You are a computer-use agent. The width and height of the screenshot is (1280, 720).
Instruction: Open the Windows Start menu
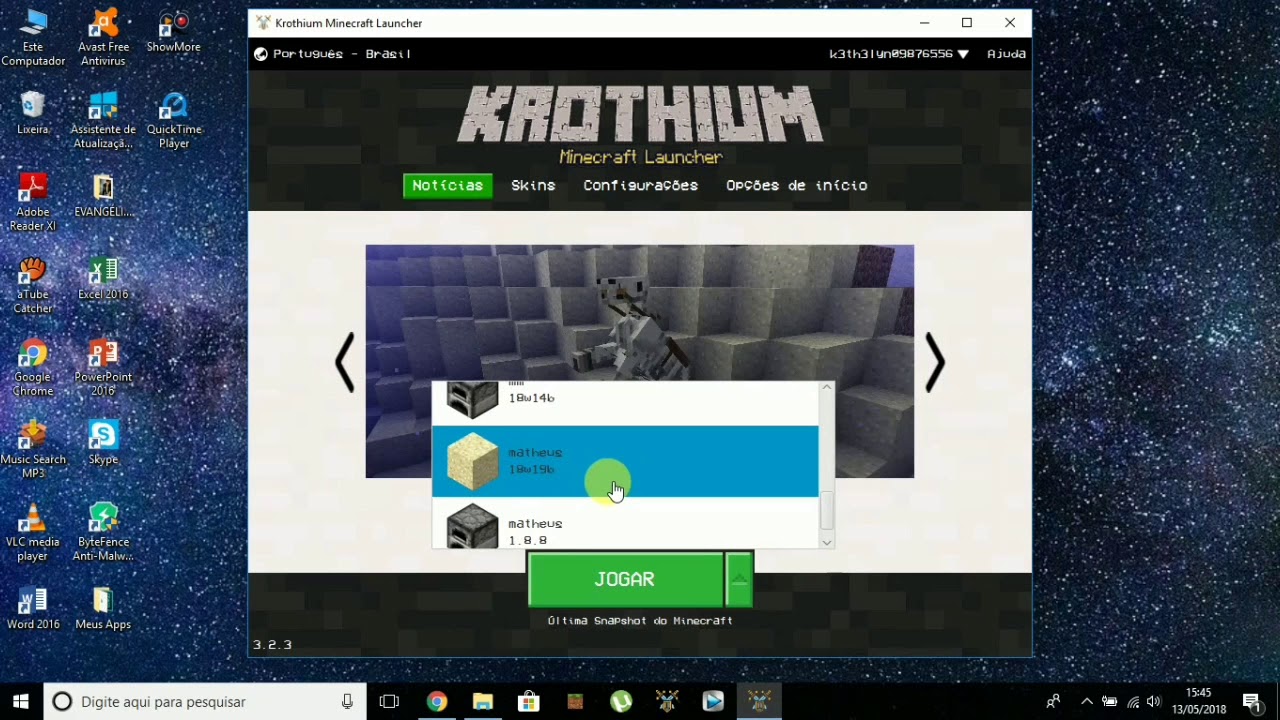pyautogui.click(x=21, y=702)
